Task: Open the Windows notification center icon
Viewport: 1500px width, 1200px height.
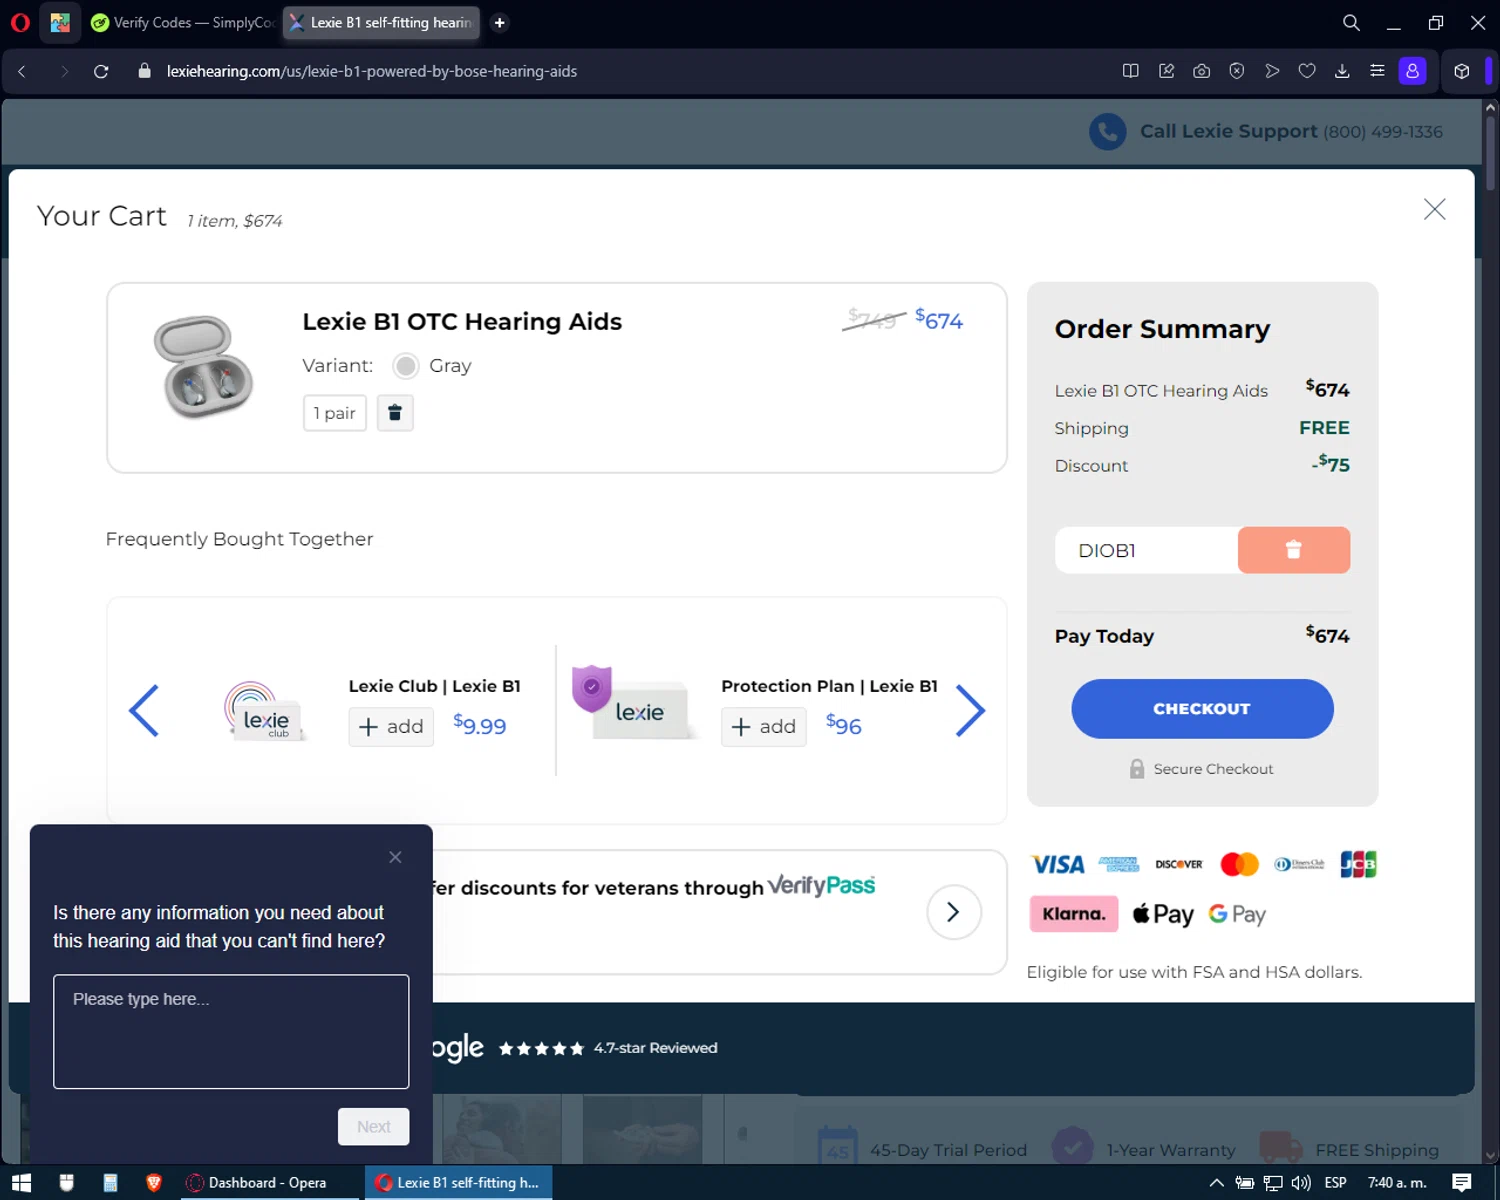Action: 1461,1183
